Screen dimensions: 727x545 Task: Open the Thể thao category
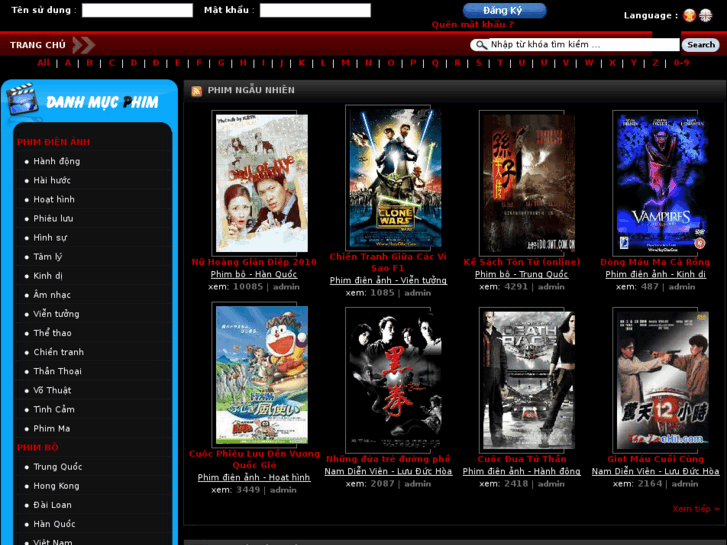tap(52, 333)
